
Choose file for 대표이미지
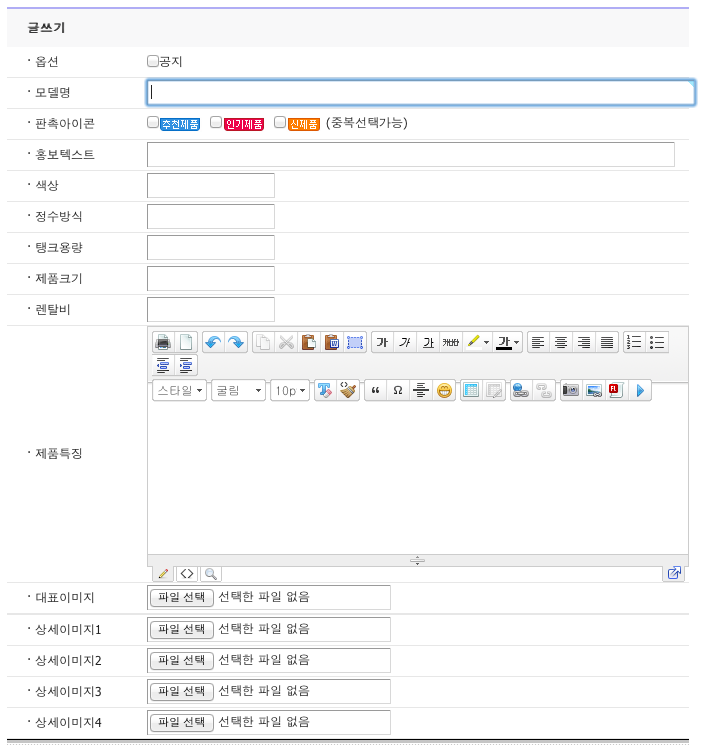click(181, 598)
